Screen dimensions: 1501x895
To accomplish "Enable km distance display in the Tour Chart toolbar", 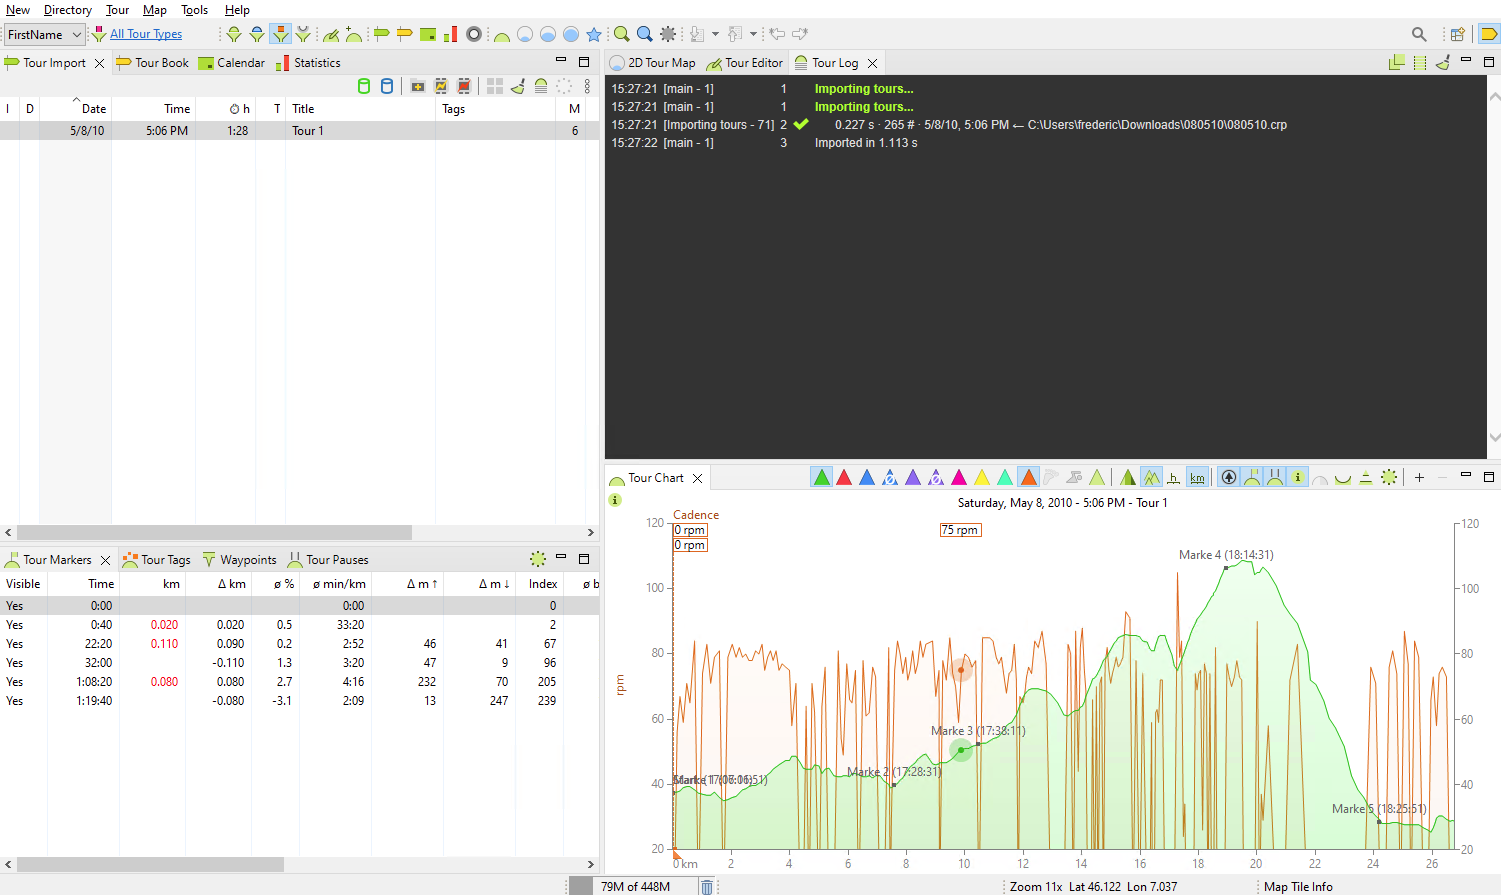I will [1197, 477].
